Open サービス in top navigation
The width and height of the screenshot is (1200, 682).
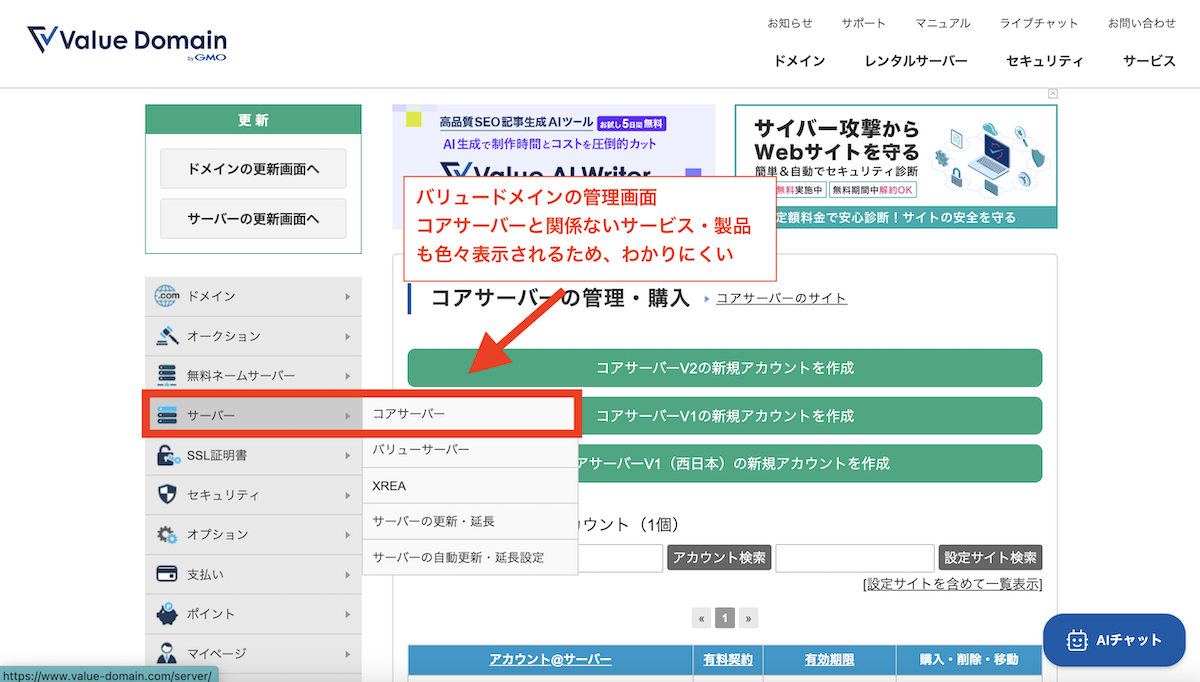pyautogui.click(x=1149, y=61)
